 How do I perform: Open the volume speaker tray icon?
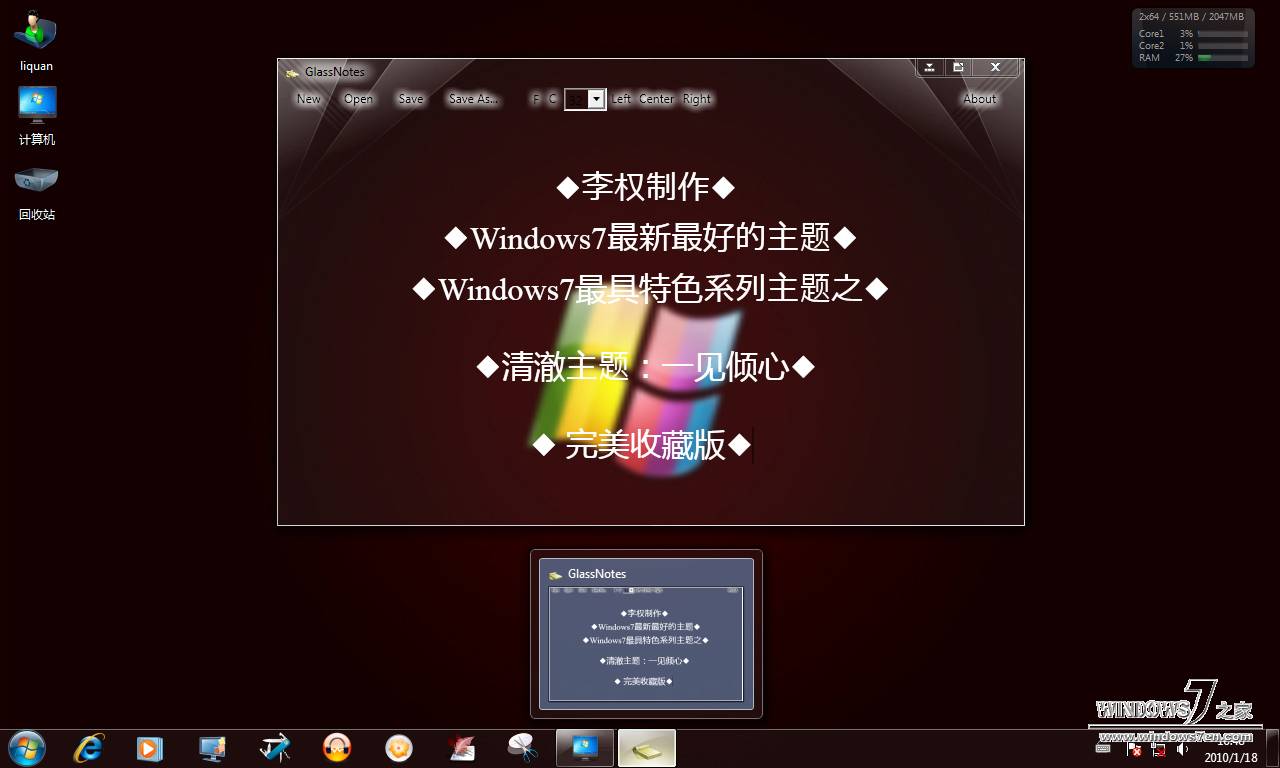coord(1182,748)
